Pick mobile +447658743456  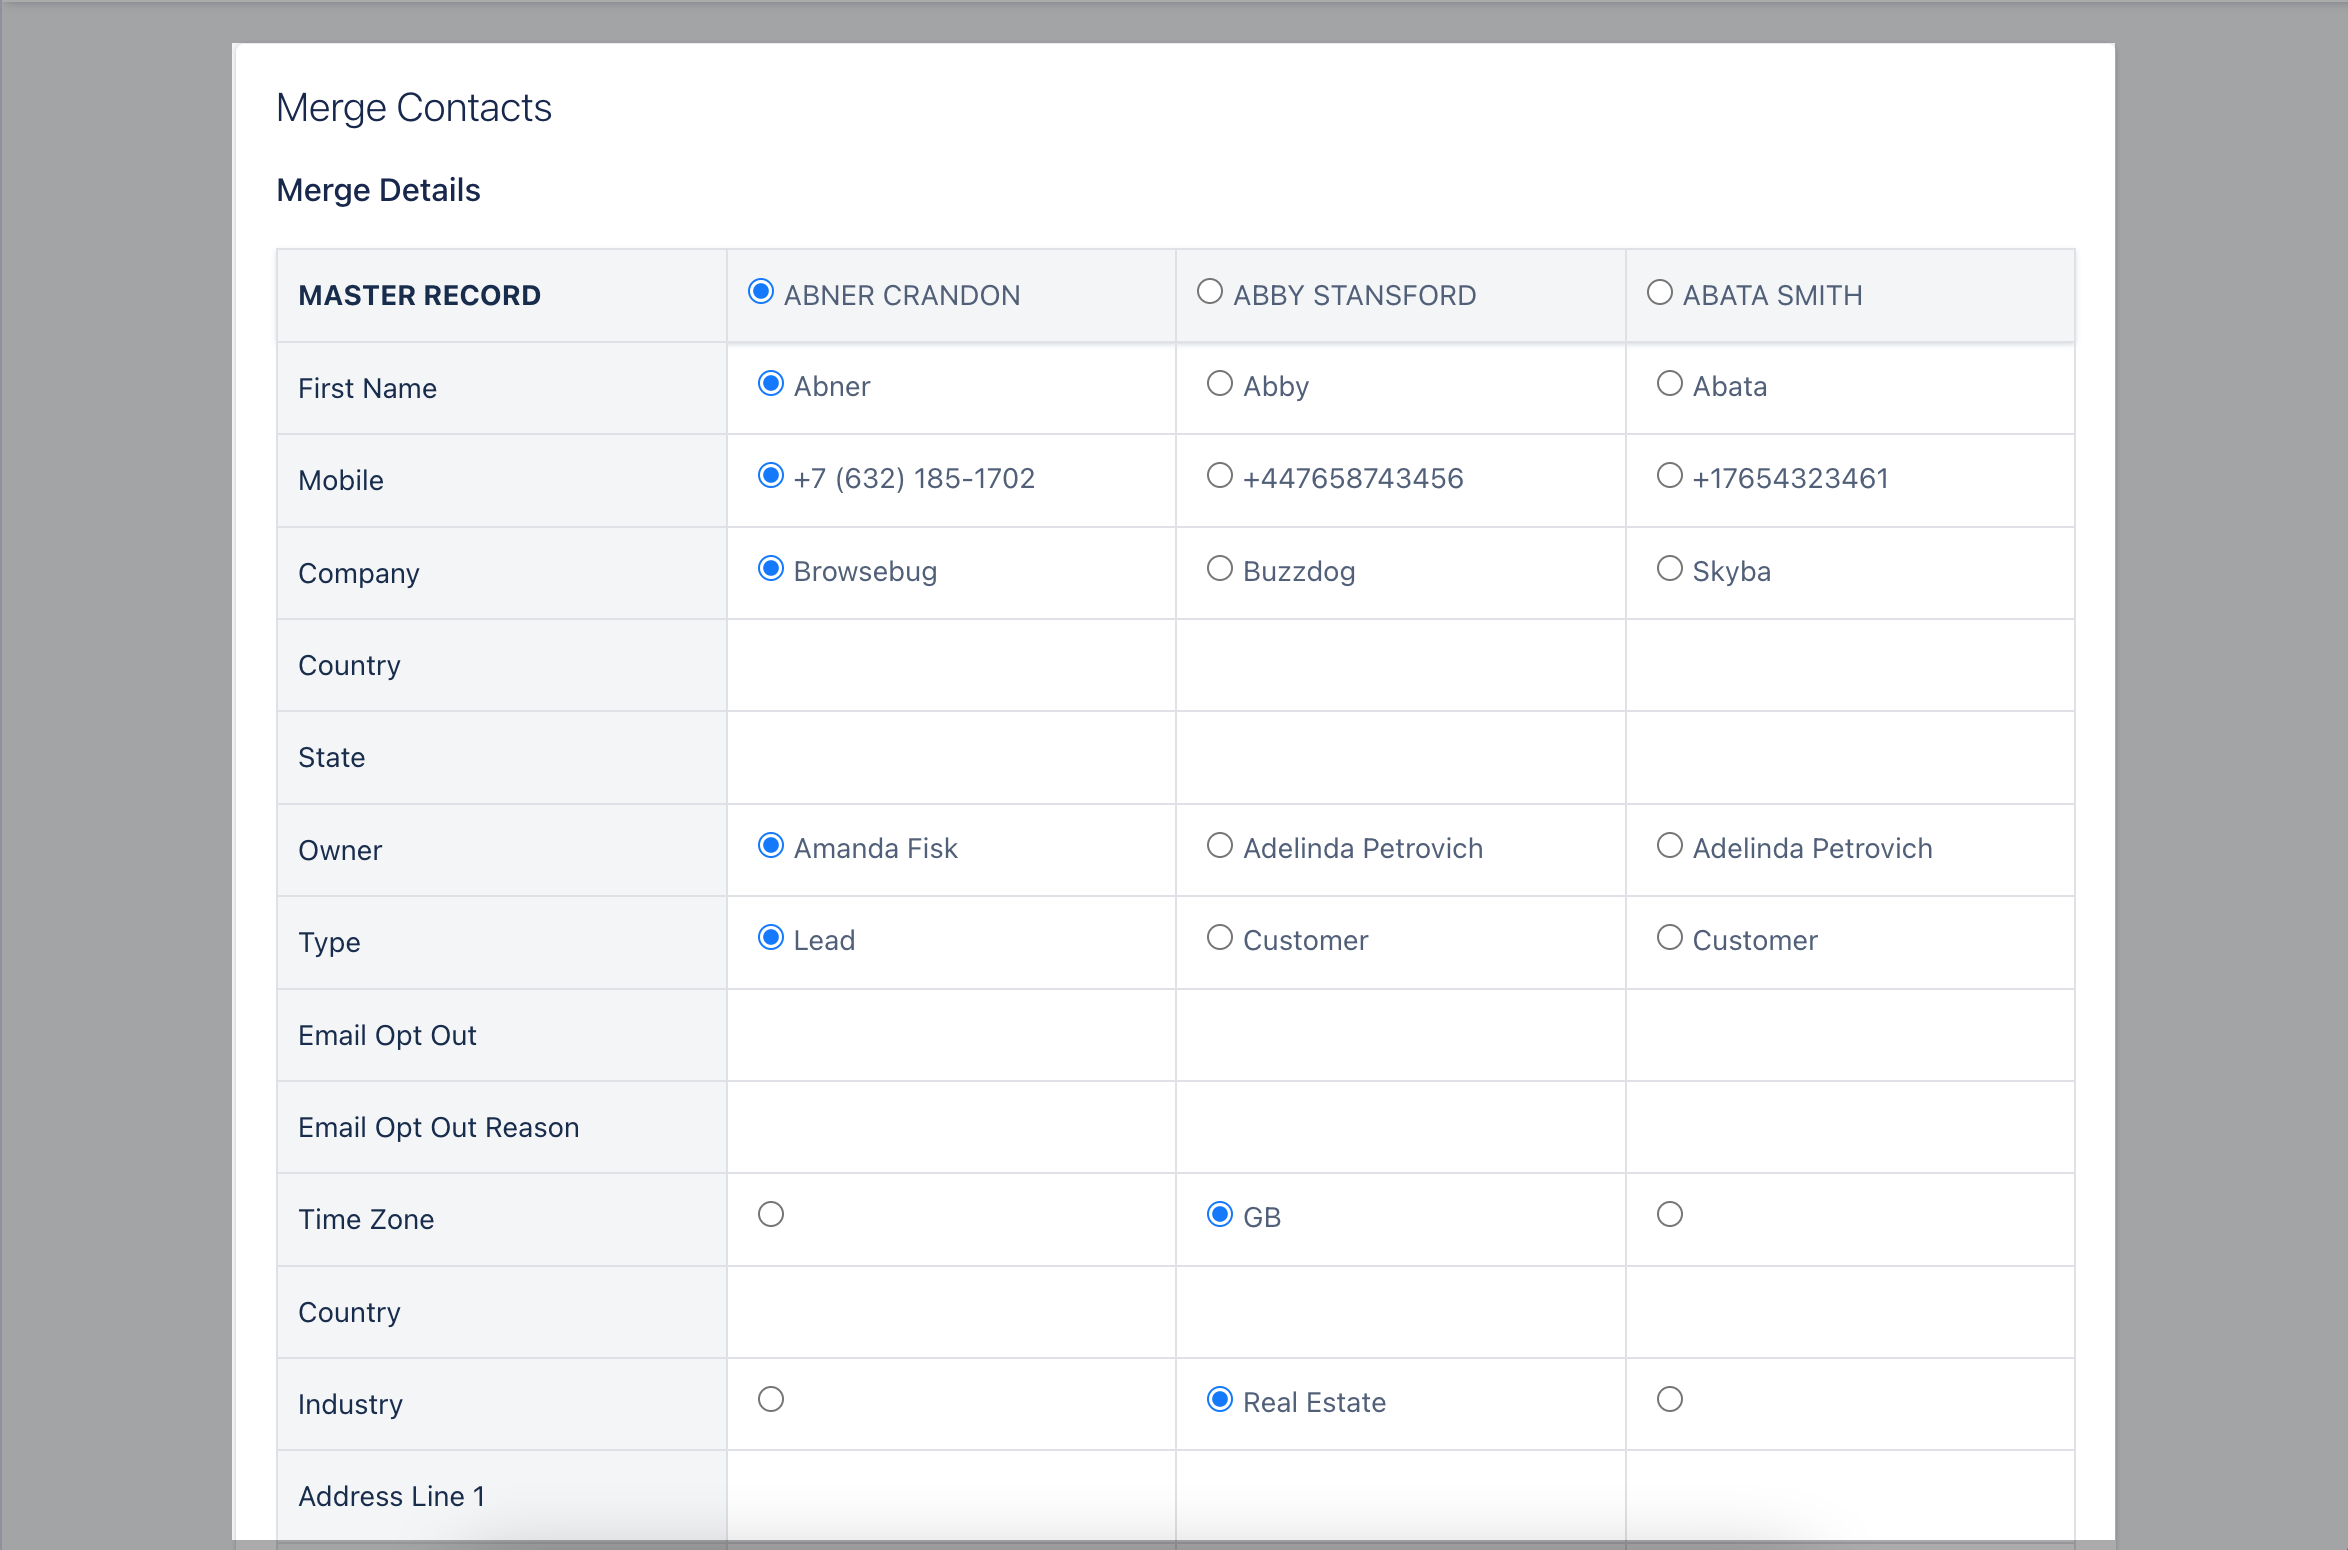[1220, 476]
